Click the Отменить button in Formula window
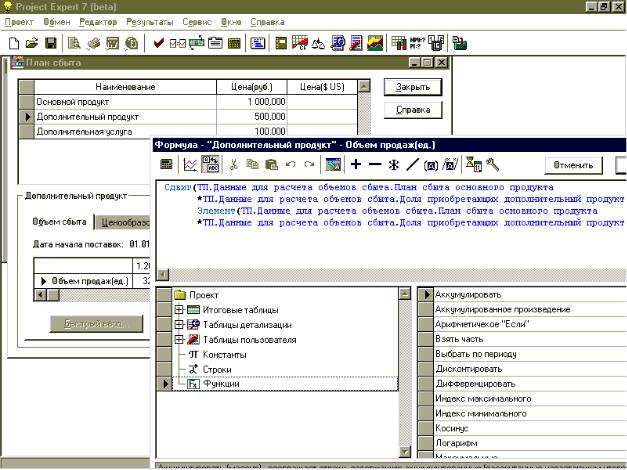This screenshot has height=470, width=627. click(573, 165)
